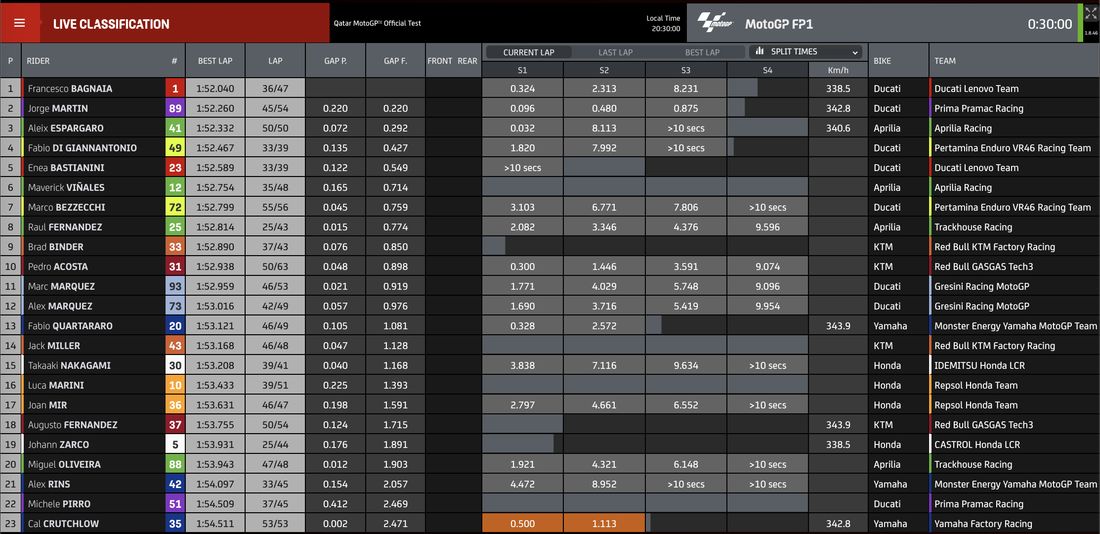Image resolution: width=1100 pixels, height=534 pixels.
Task: Switch to Best Lap split tab
Action: [x=702, y=52]
